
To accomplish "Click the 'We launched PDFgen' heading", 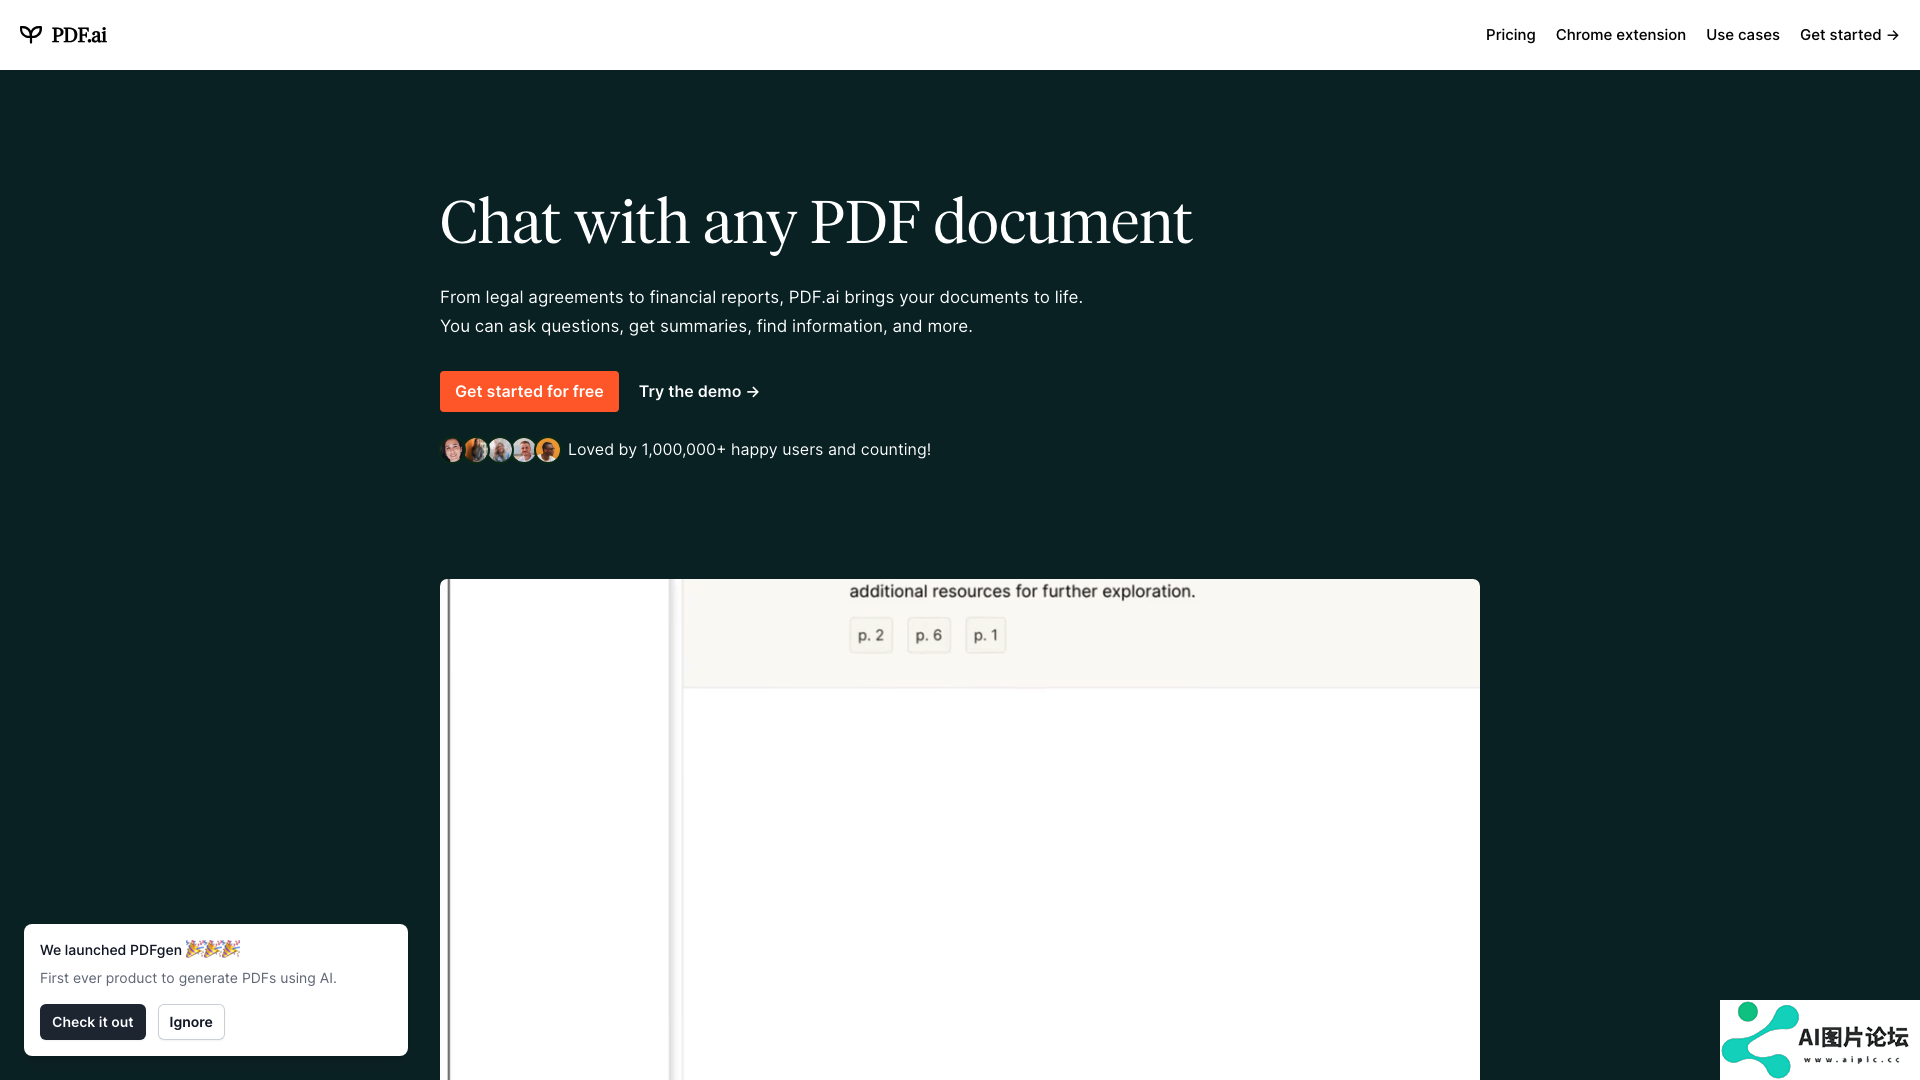I will click(x=140, y=949).
